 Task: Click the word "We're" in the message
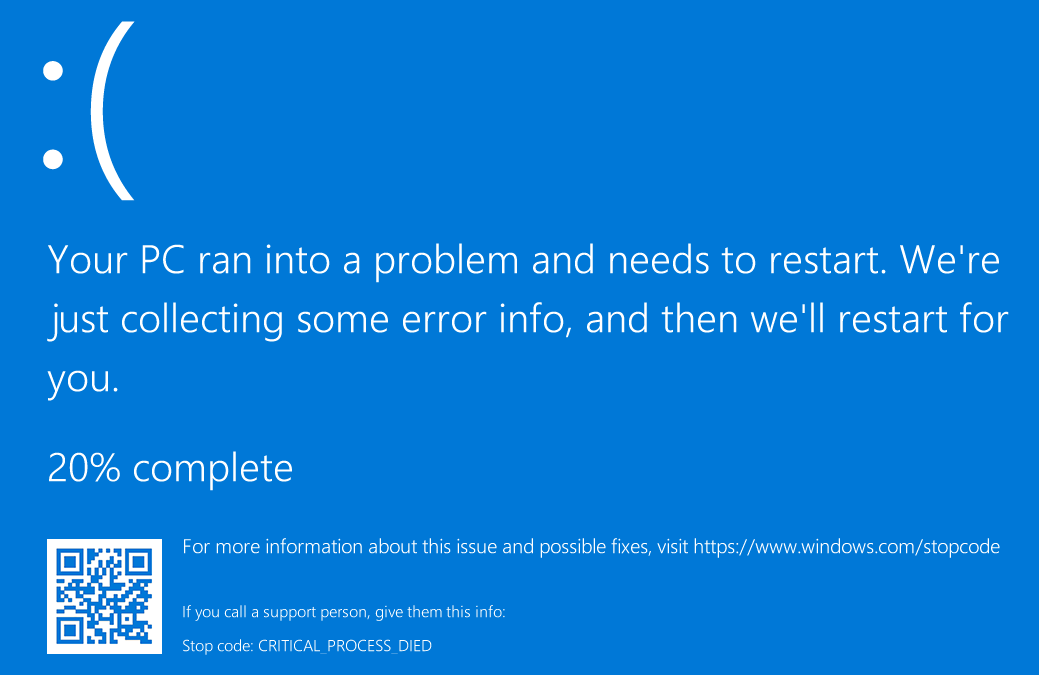[x=949, y=260]
